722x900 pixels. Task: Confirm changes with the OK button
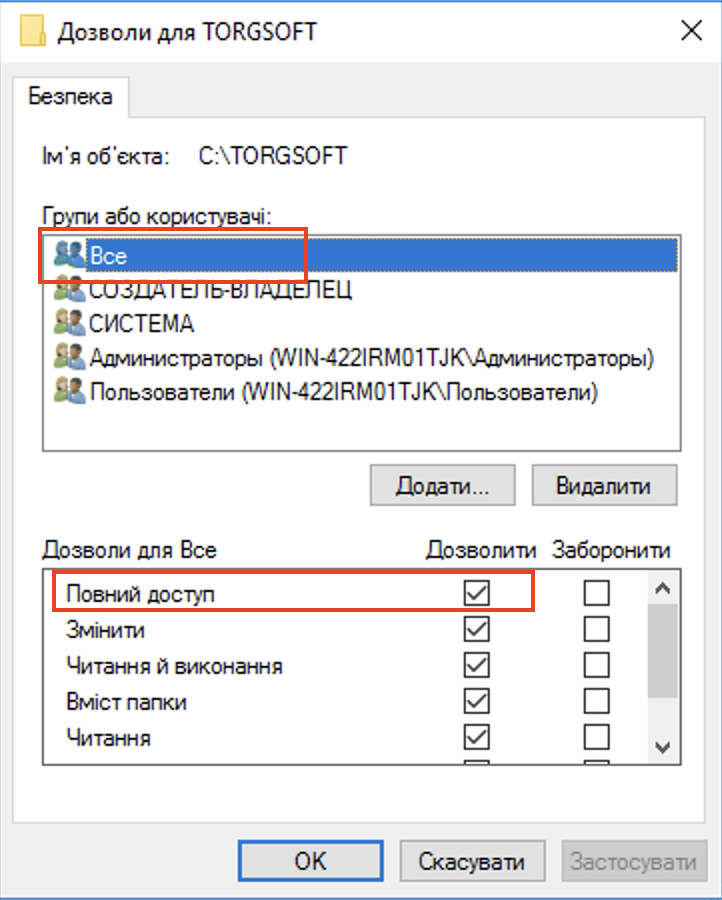tap(310, 860)
